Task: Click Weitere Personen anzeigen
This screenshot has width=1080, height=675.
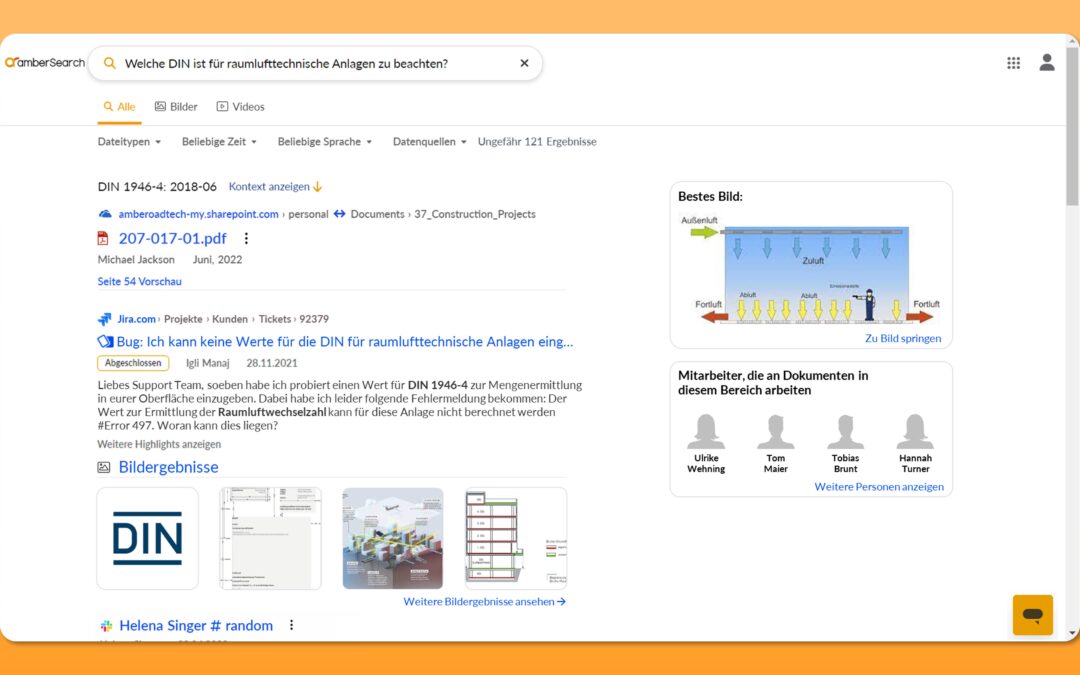Action: pos(879,486)
